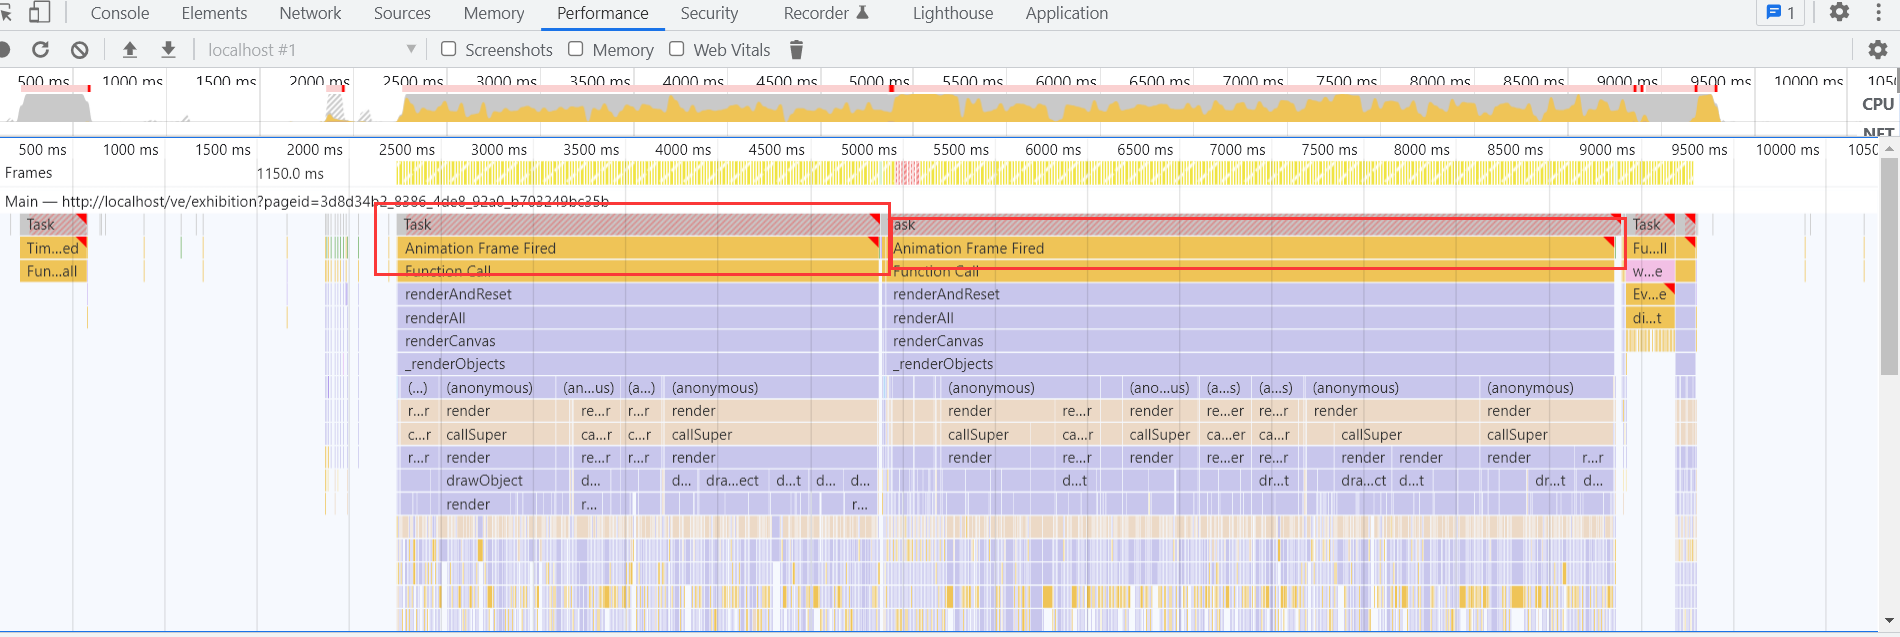Click the record button icon
Image resolution: width=1900 pixels, height=637 pixels.
point(4,49)
